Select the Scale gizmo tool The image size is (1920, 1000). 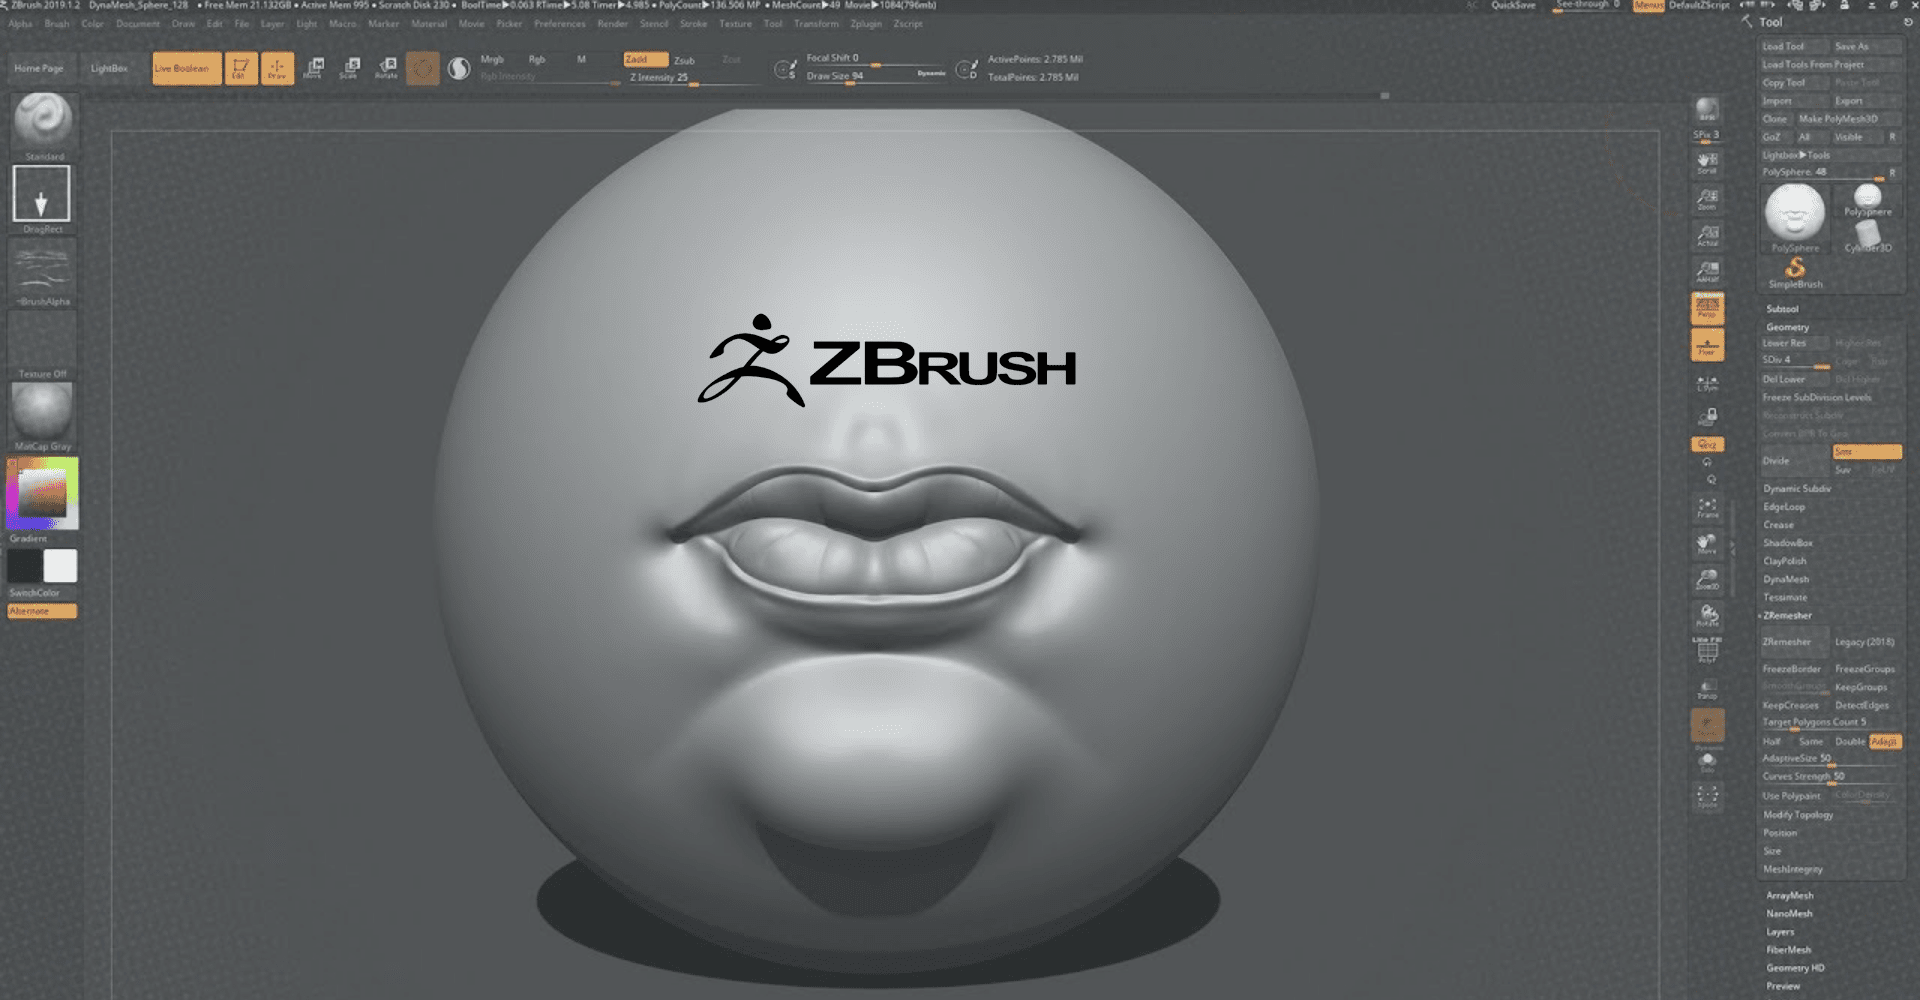[350, 68]
